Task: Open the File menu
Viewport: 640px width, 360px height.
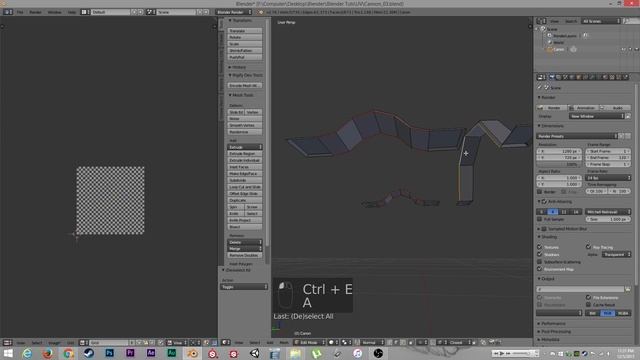Action: coord(20,12)
